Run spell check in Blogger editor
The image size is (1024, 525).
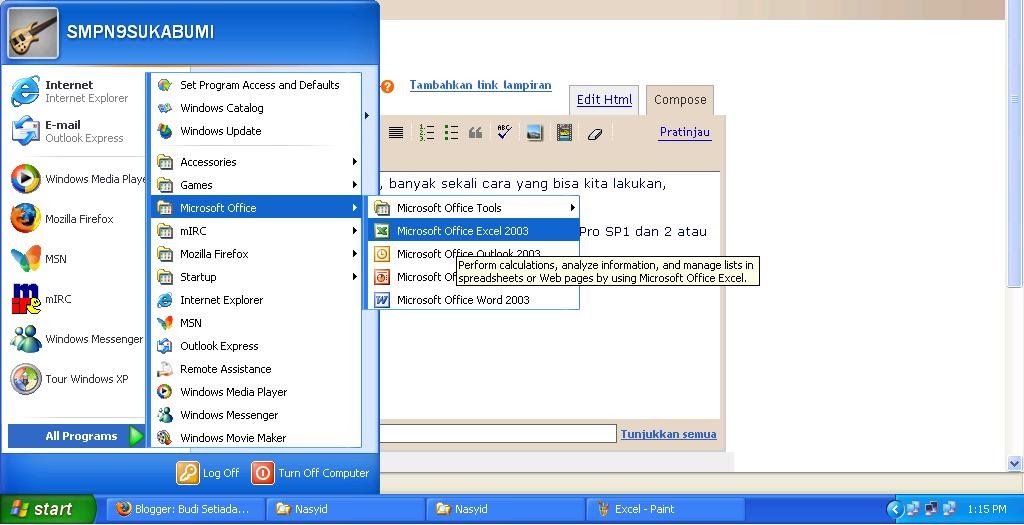[x=504, y=132]
